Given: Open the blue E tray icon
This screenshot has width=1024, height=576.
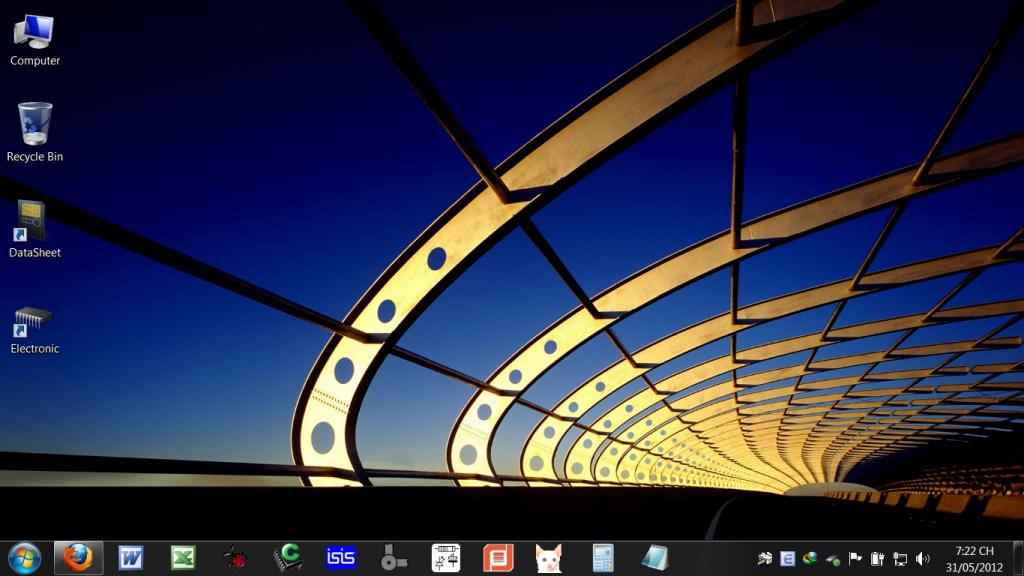Looking at the screenshot, I should [x=788, y=558].
